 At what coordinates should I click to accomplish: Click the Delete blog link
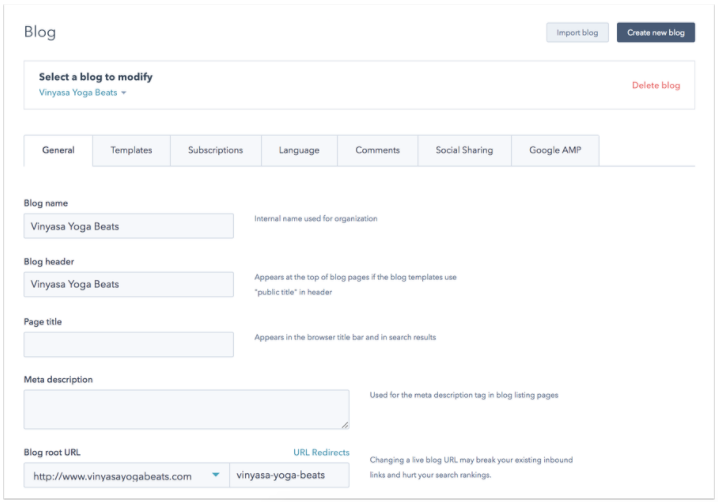tap(656, 85)
